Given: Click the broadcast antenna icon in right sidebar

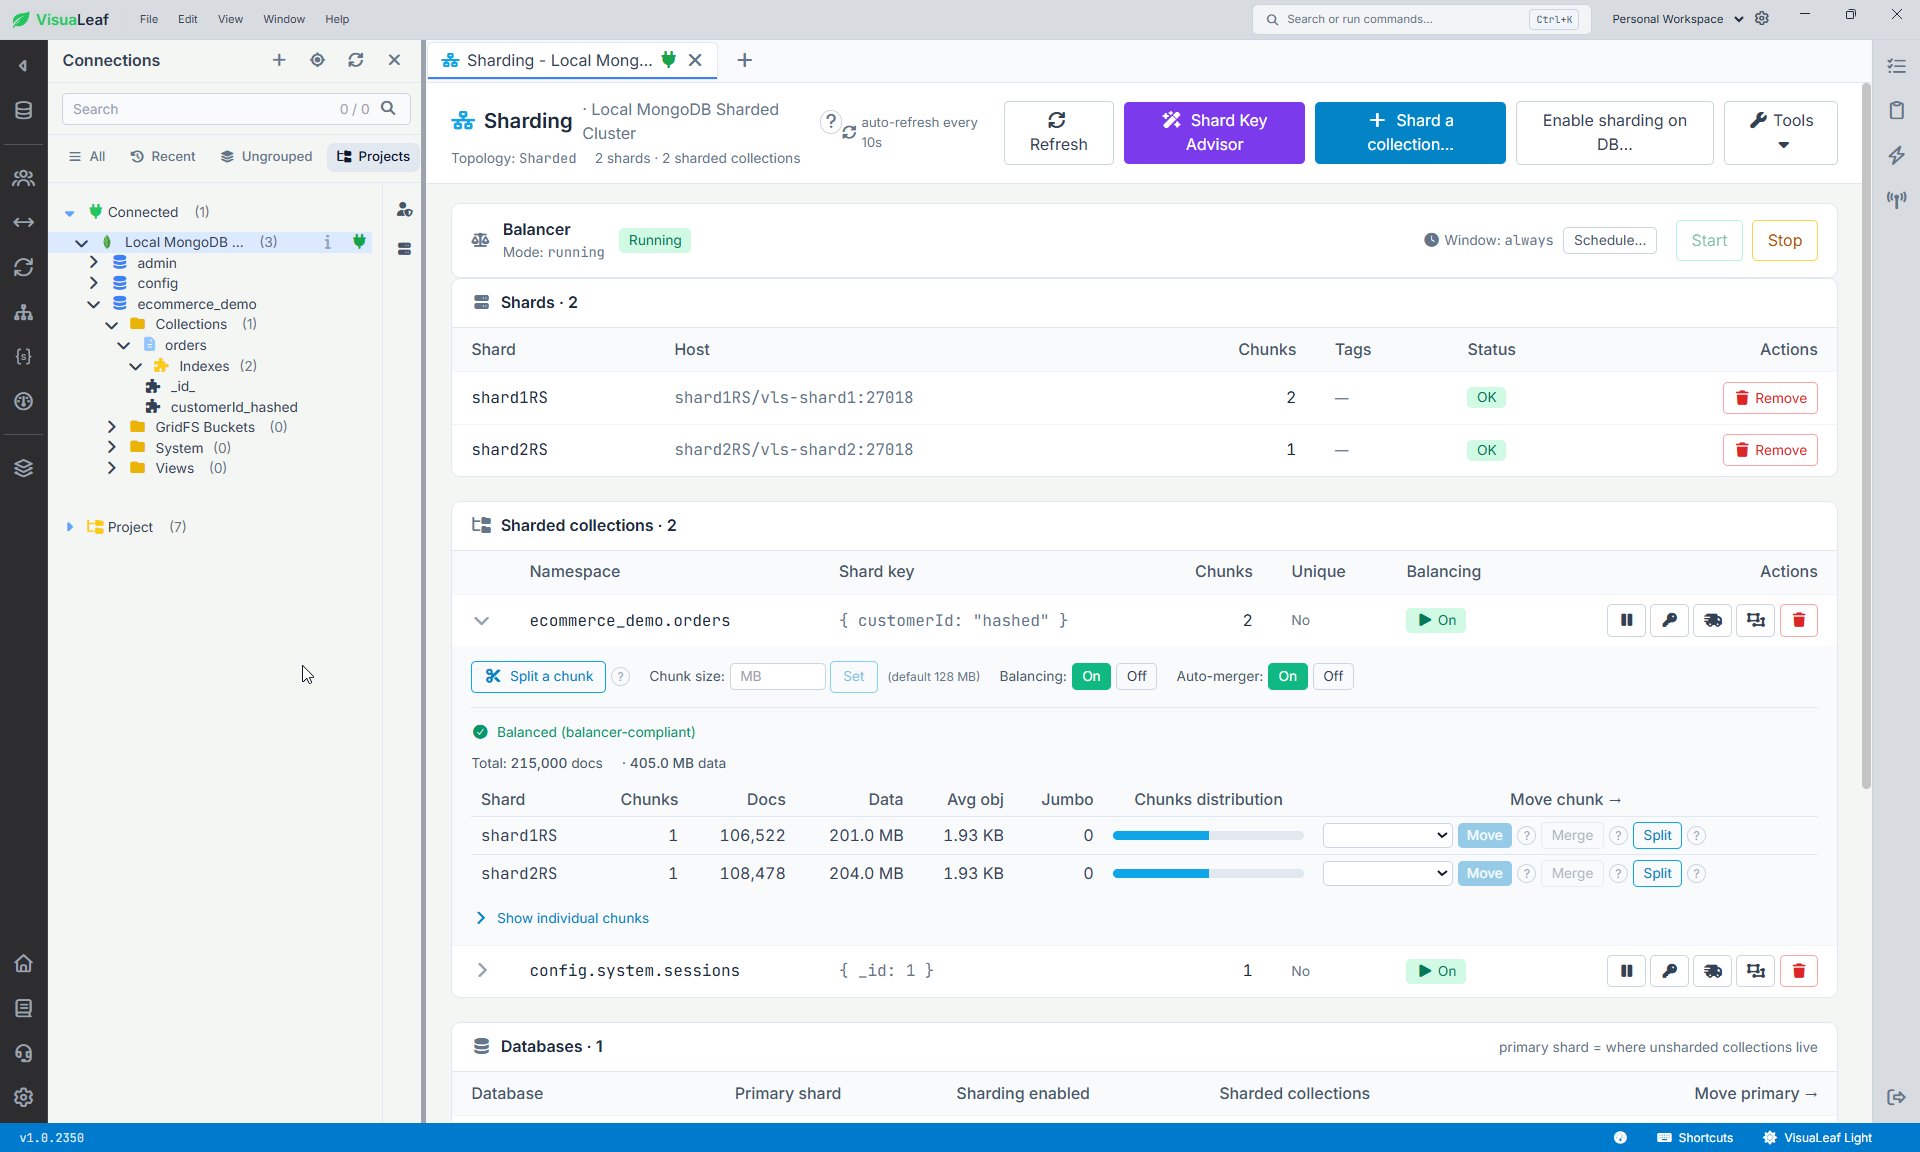Looking at the screenshot, I should coord(1896,200).
